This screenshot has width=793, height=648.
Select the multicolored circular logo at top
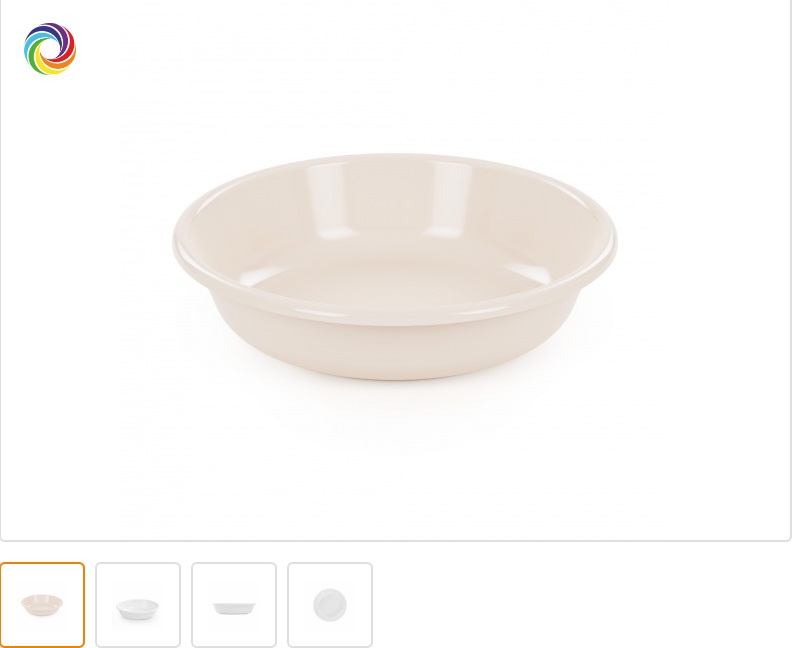point(50,49)
